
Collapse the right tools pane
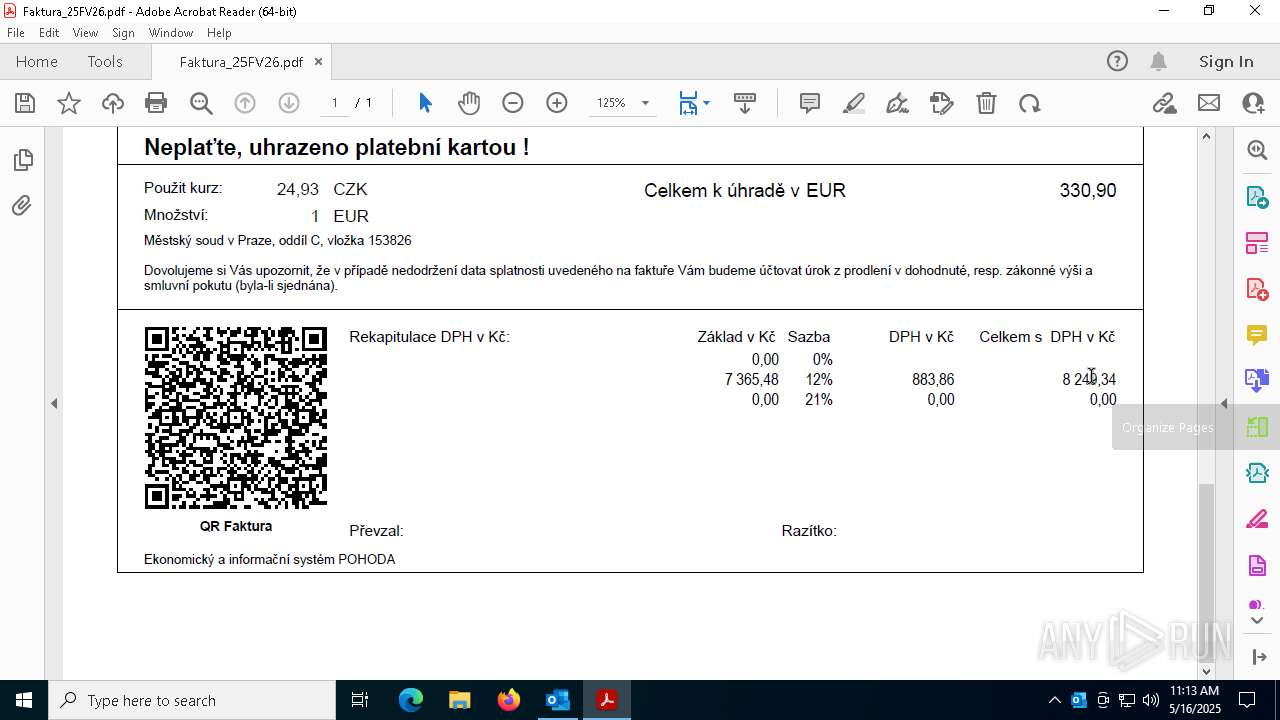pos(1224,404)
